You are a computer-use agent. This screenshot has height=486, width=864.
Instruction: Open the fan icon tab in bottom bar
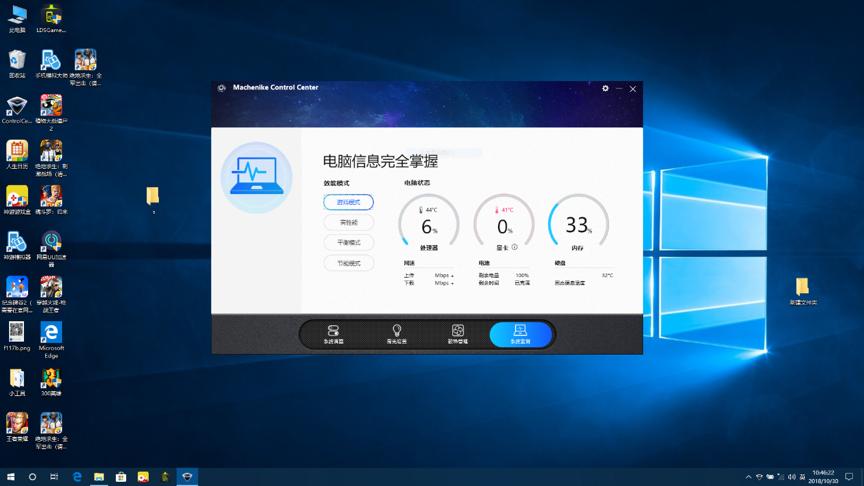point(457,334)
